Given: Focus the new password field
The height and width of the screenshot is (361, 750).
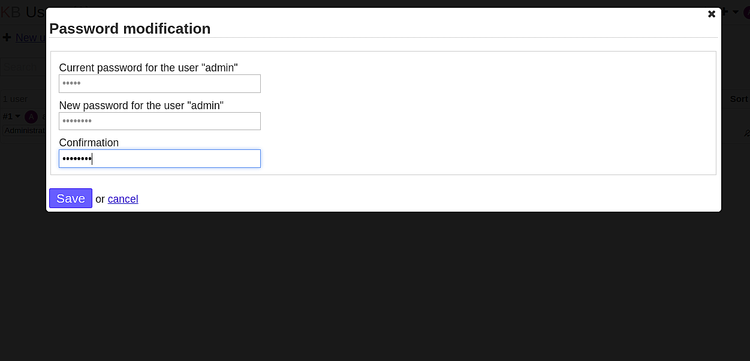Looking at the screenshot, I should pyautogui.click(x=160, y=121).
